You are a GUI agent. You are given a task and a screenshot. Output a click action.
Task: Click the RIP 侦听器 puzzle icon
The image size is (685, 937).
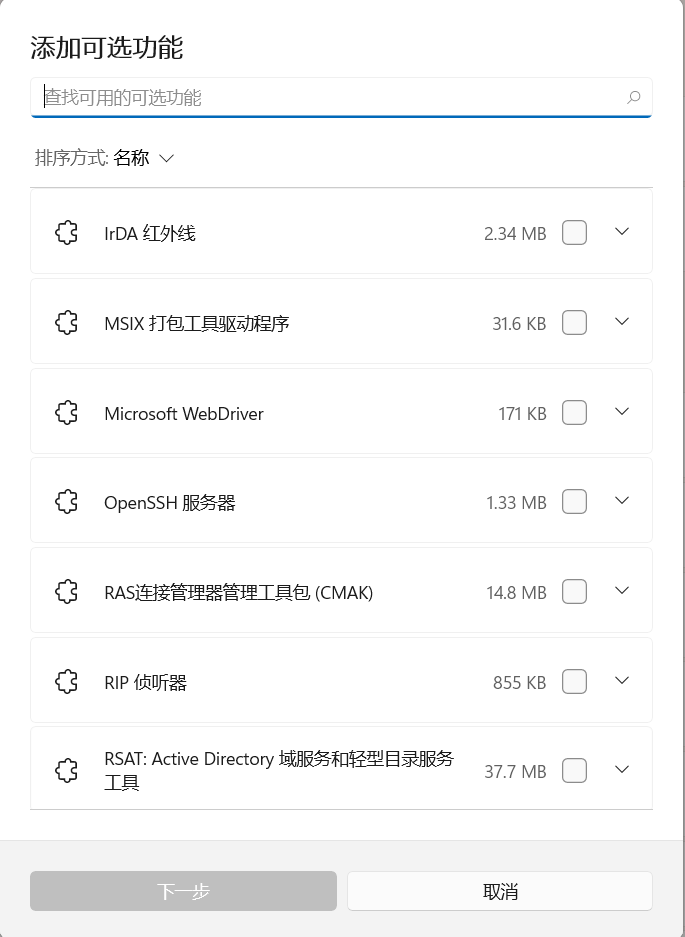[x=66, y=681]
